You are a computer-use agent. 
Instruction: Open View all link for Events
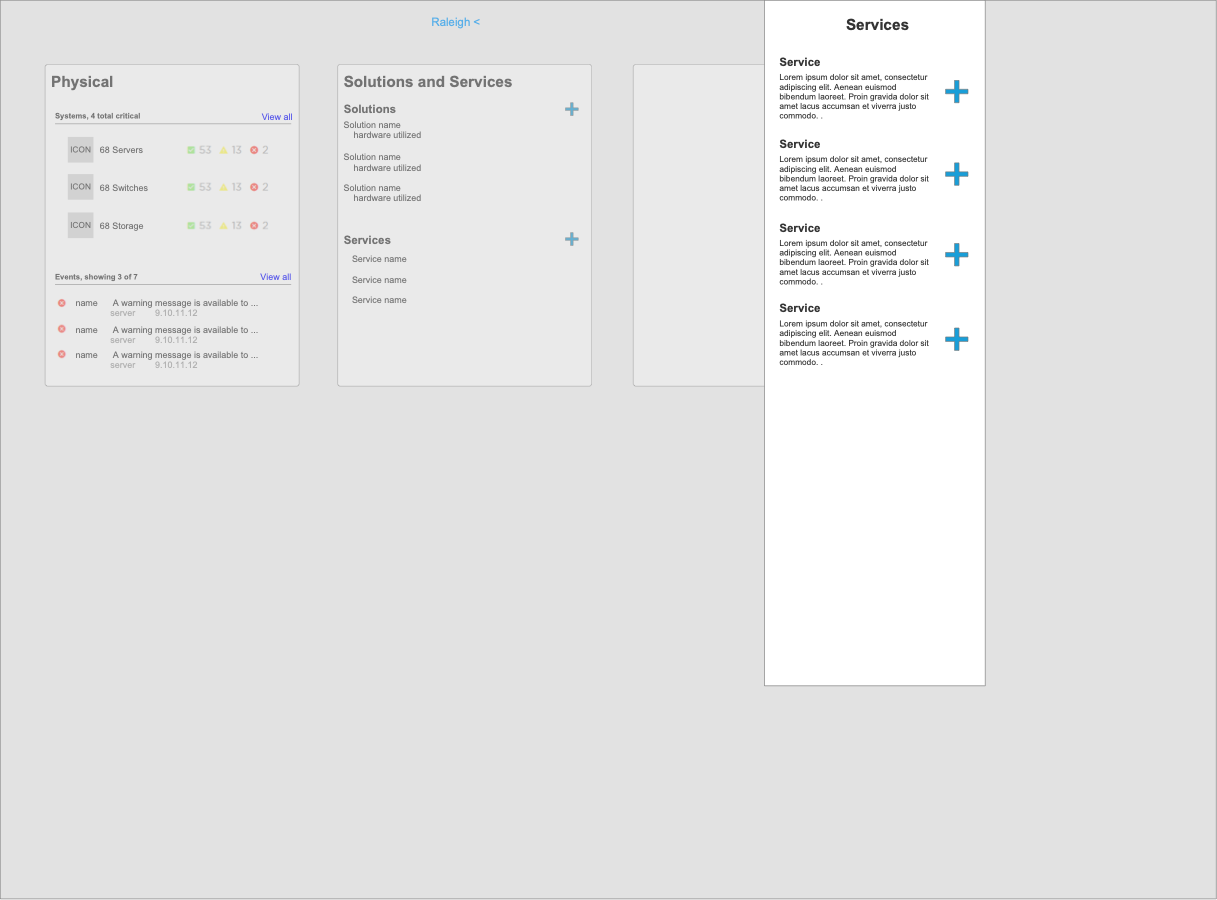[275, 277]
